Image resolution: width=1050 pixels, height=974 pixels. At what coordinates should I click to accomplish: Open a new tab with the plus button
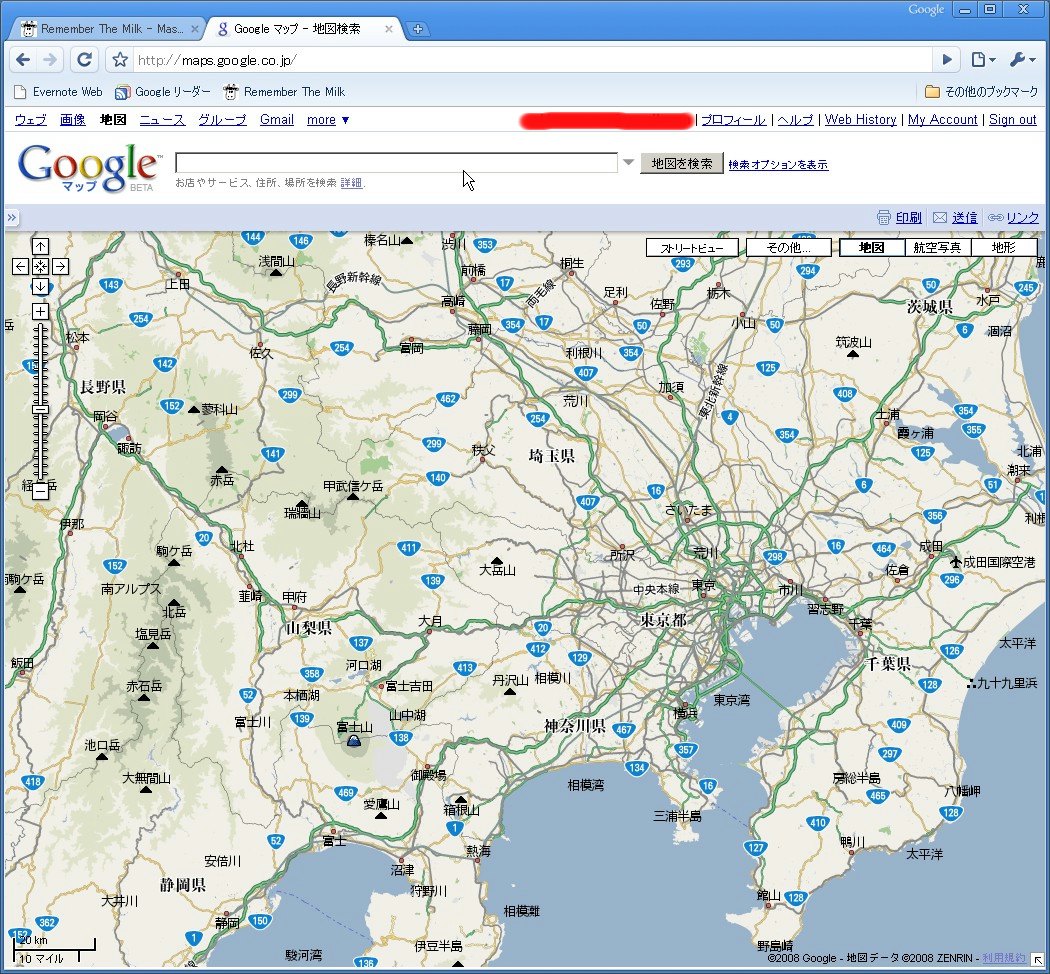pyautogui.click(x=418, y=29)
